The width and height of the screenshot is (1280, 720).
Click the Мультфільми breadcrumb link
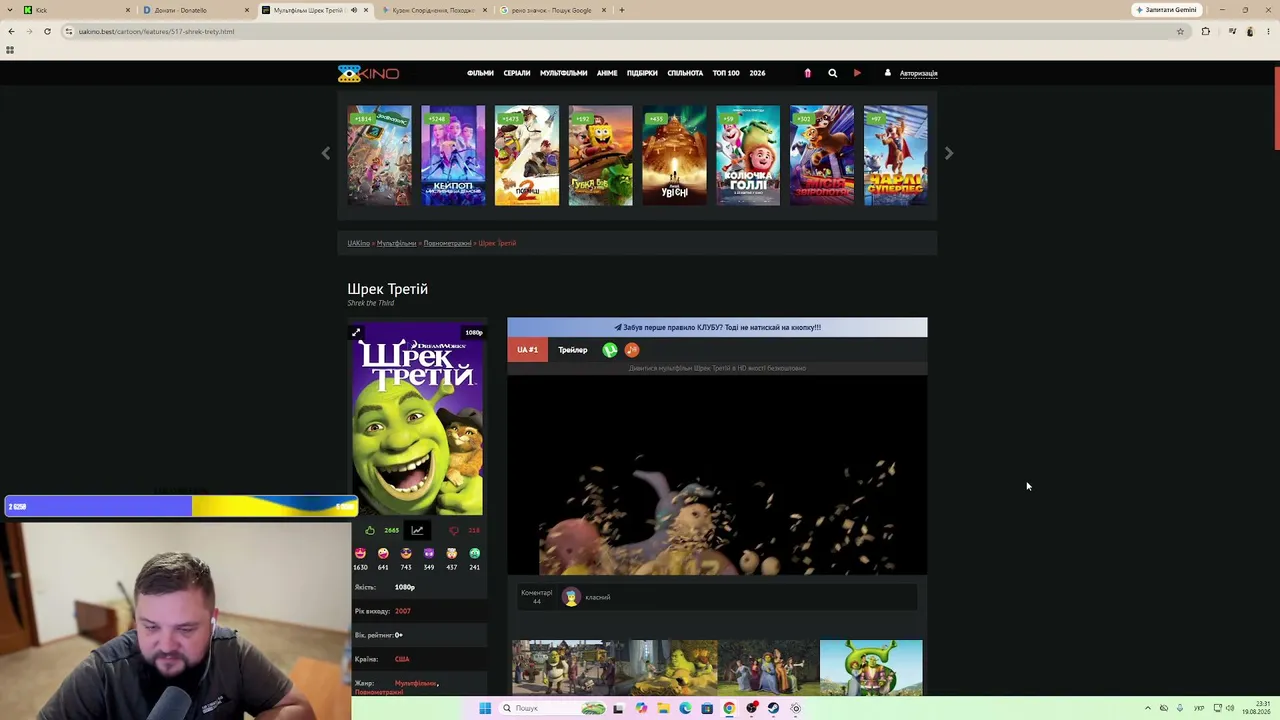[396, 243]
